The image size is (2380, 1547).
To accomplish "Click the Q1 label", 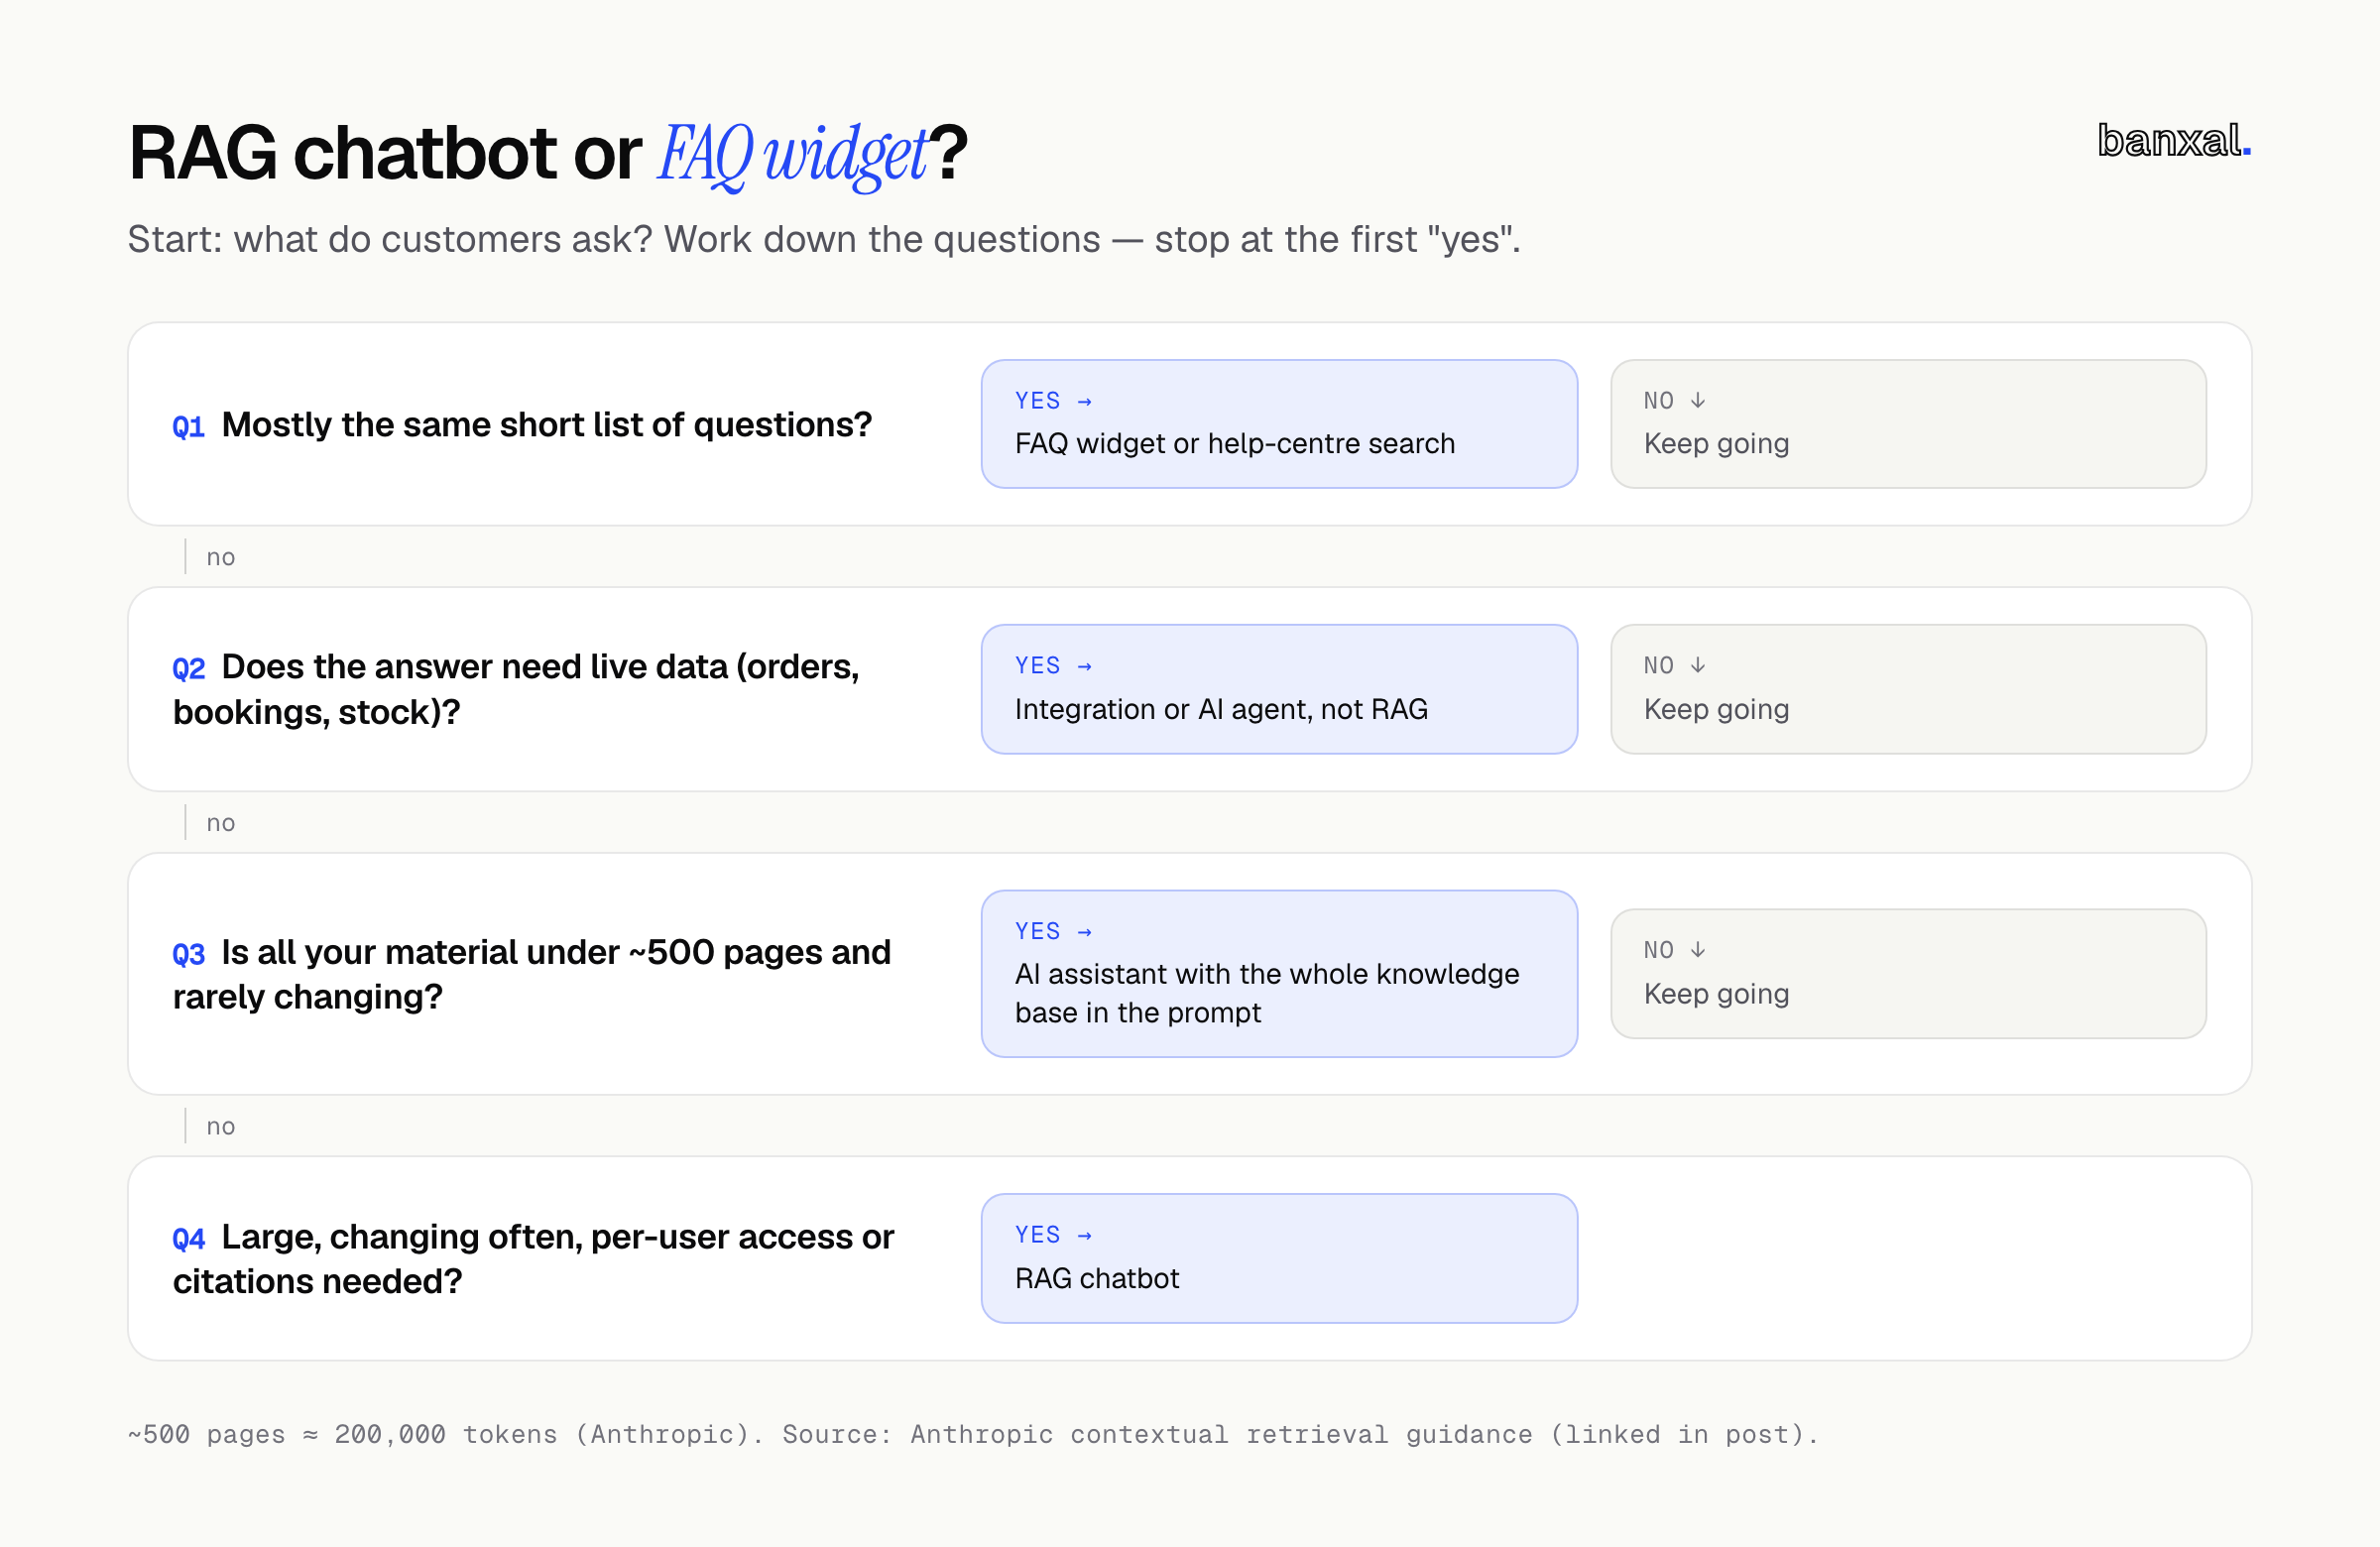I will tap(188, 427).
